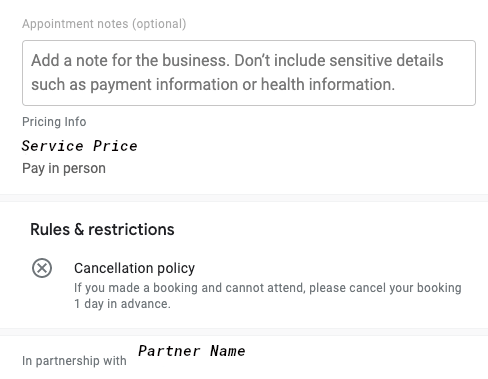Select the 'Service Price' text

pos(79,146)
